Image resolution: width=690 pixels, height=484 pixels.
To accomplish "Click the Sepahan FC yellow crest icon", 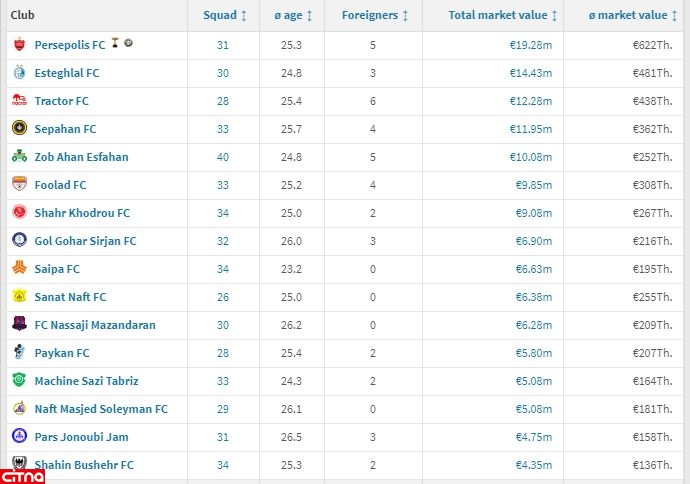I will point(19,129).
